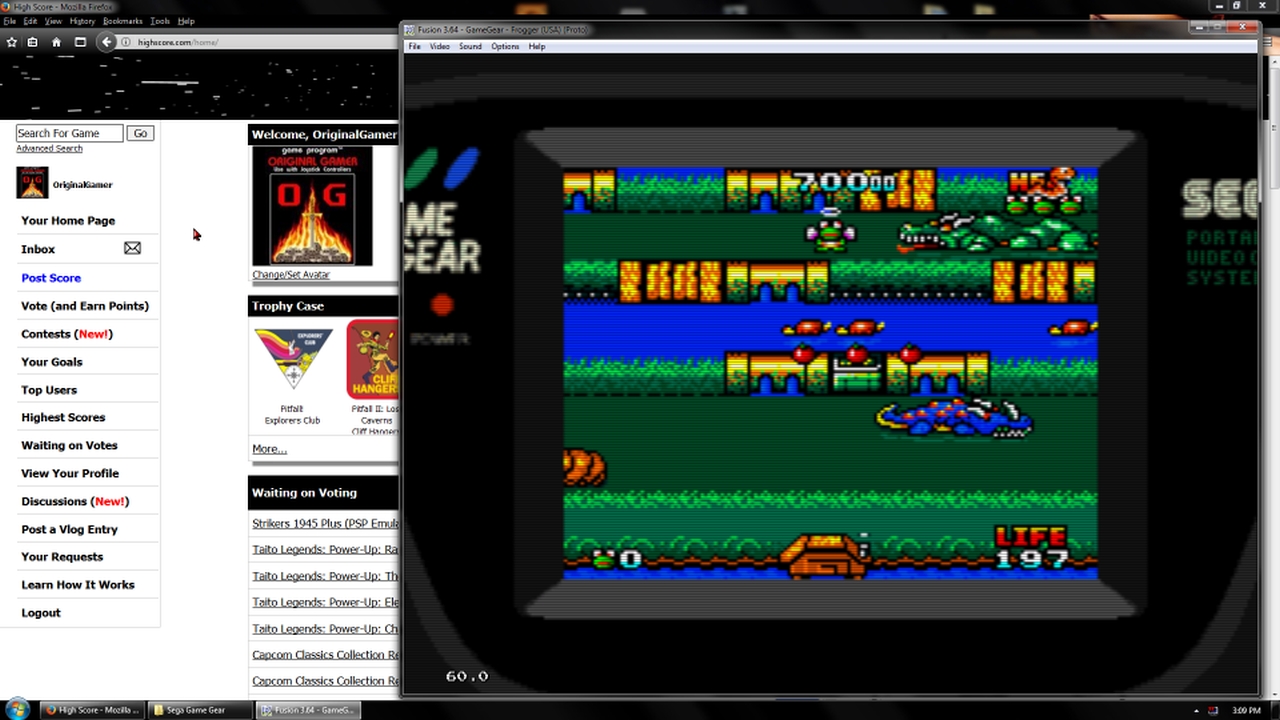This screenshot has width=1280, height=720.
Task: Click the Firefox hamburger menu icon
Action: click(x=80, y=42)
